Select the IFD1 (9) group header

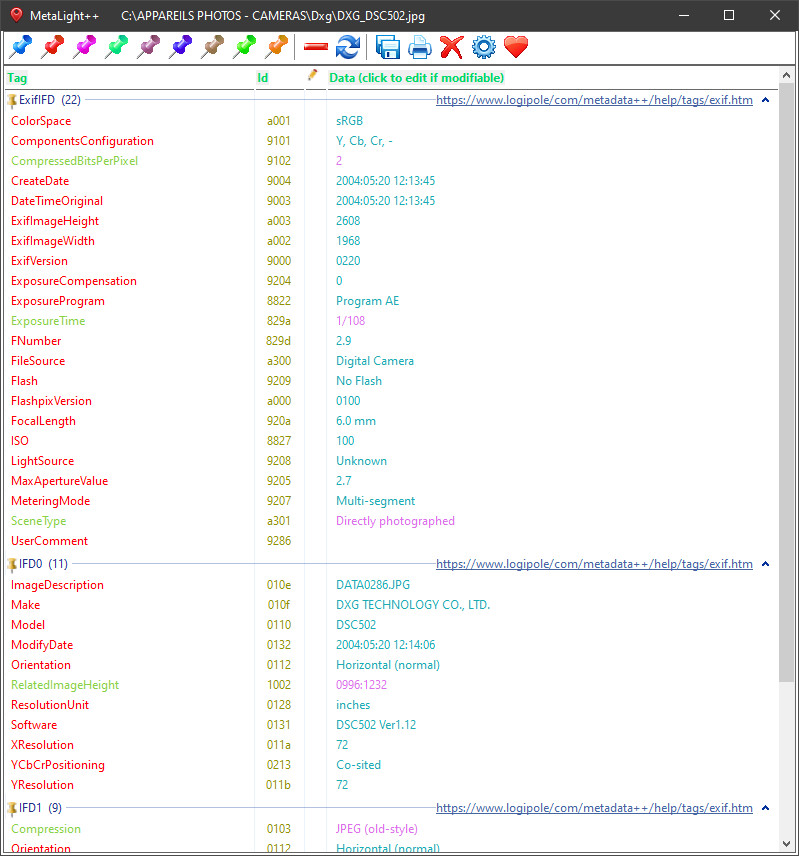40,808
